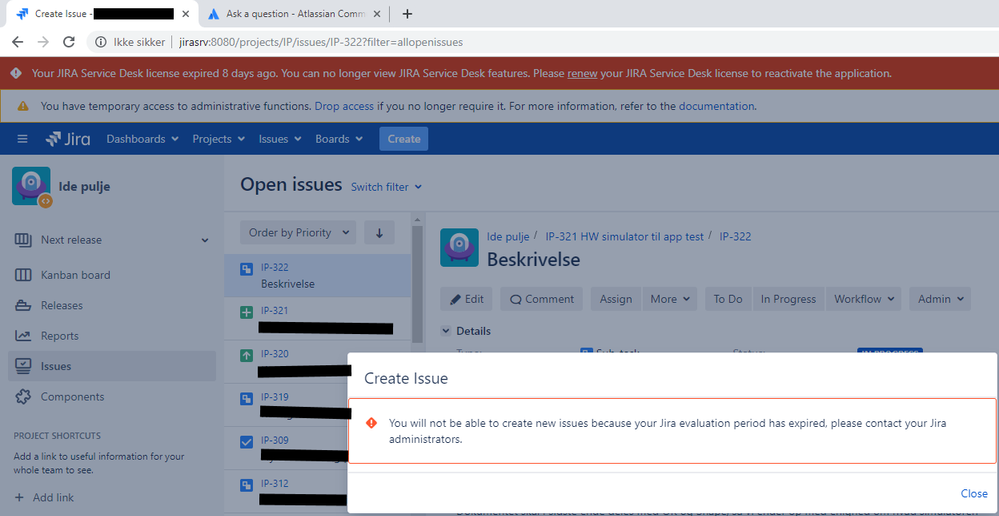Open the Workflow dropdown
Viewport: 999px width, 516px height.
(x=863, y=299)
